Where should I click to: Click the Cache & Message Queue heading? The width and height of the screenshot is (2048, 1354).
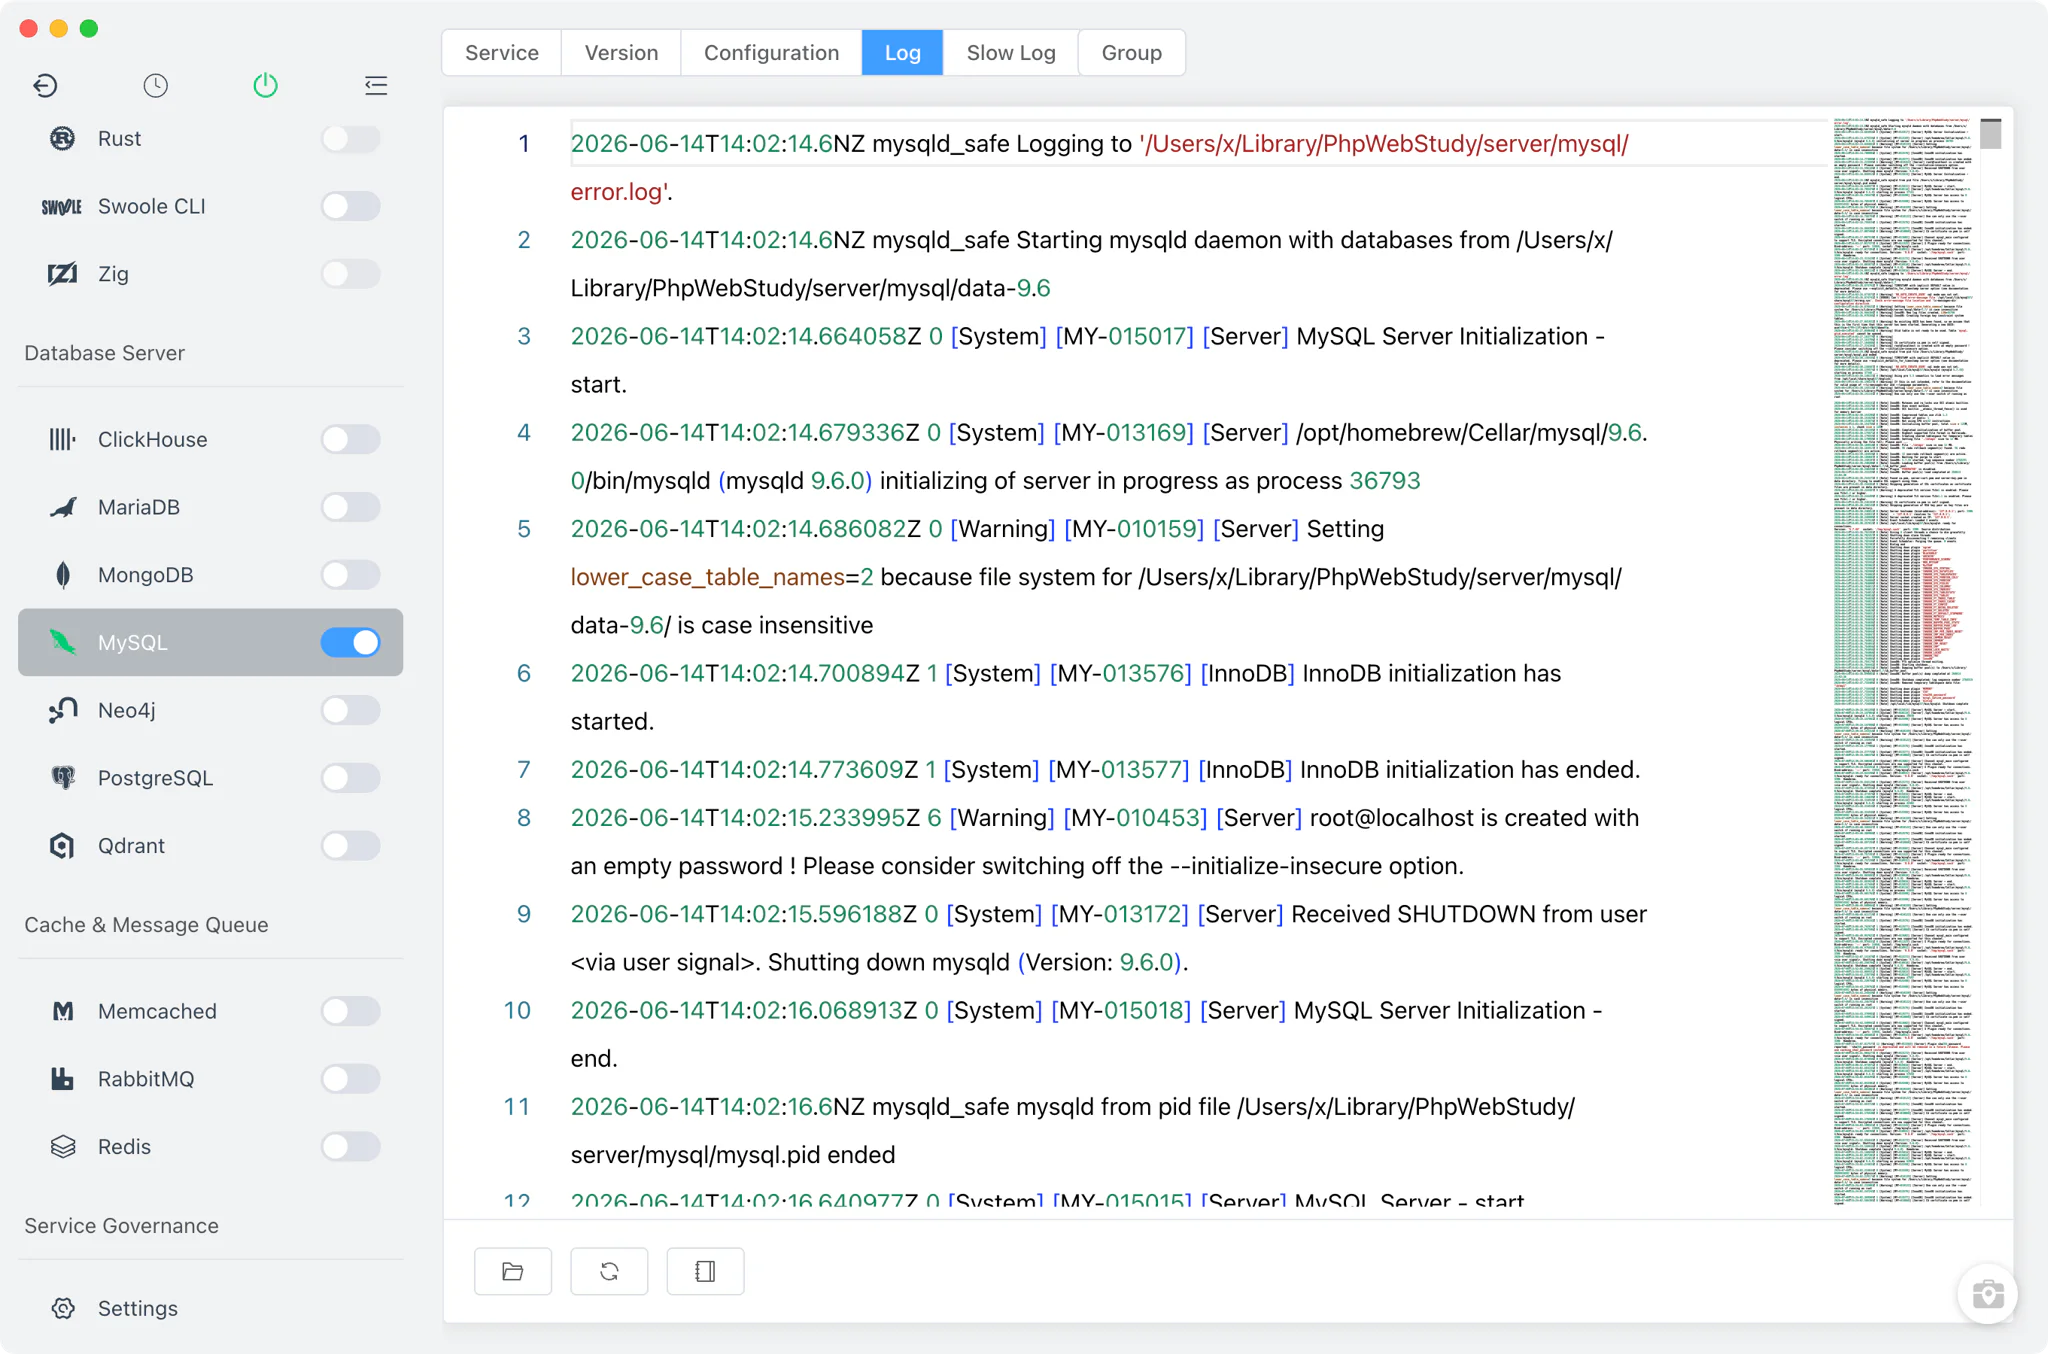[146, 925]
